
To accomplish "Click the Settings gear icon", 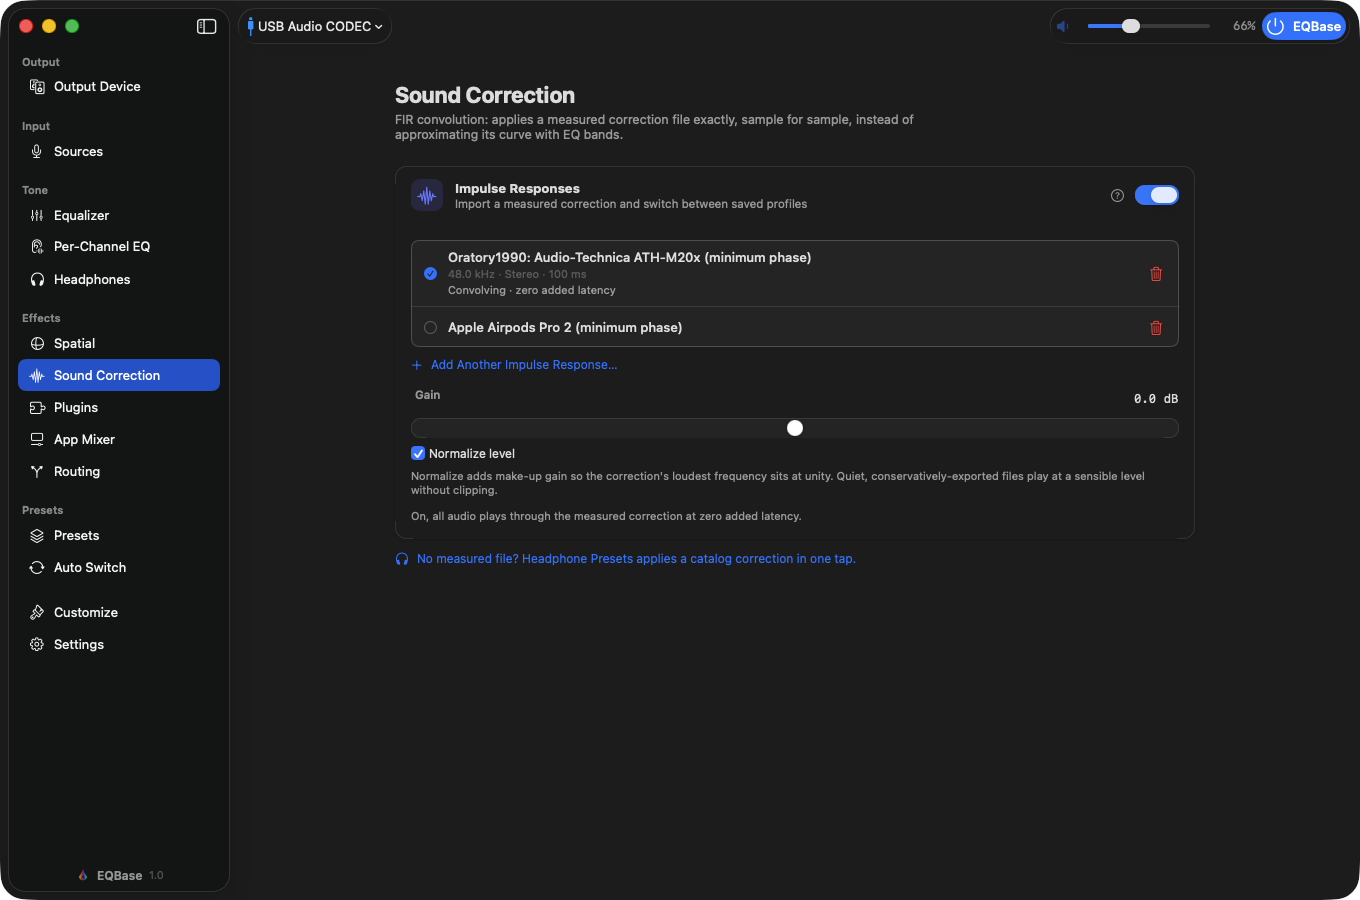I will click(37, 645).
